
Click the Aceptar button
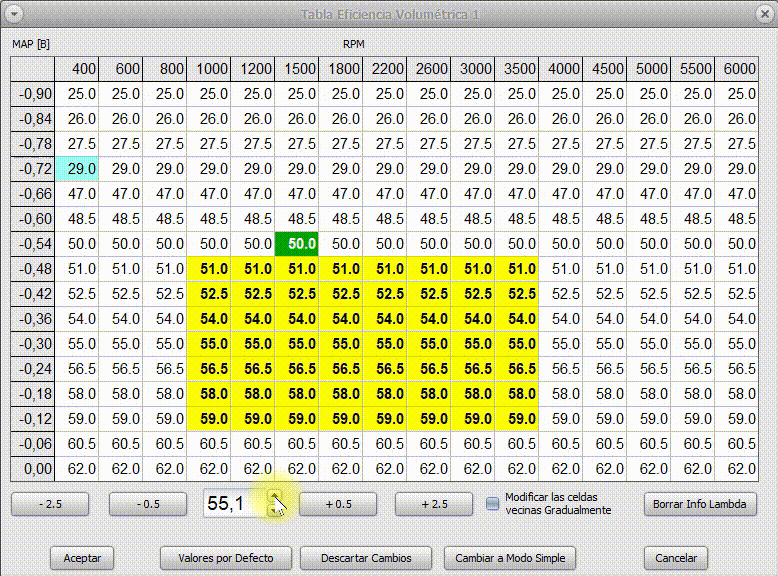point(82,558)
